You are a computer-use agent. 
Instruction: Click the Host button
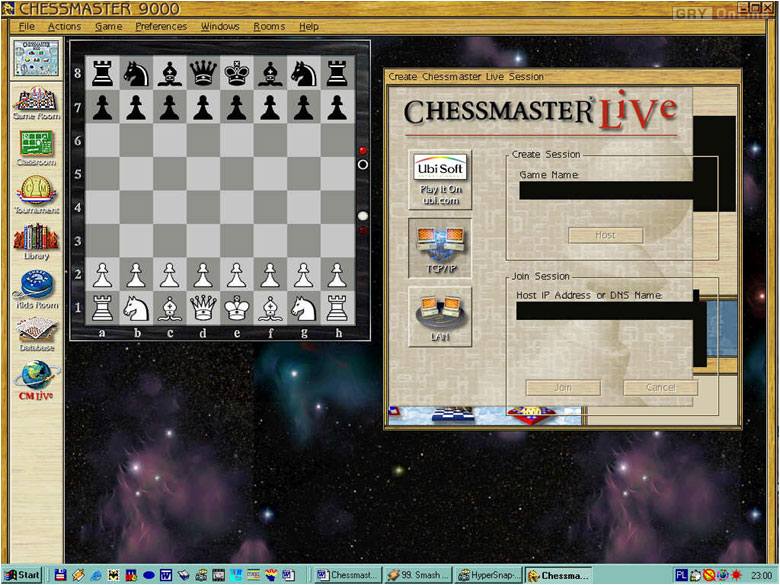605,235
